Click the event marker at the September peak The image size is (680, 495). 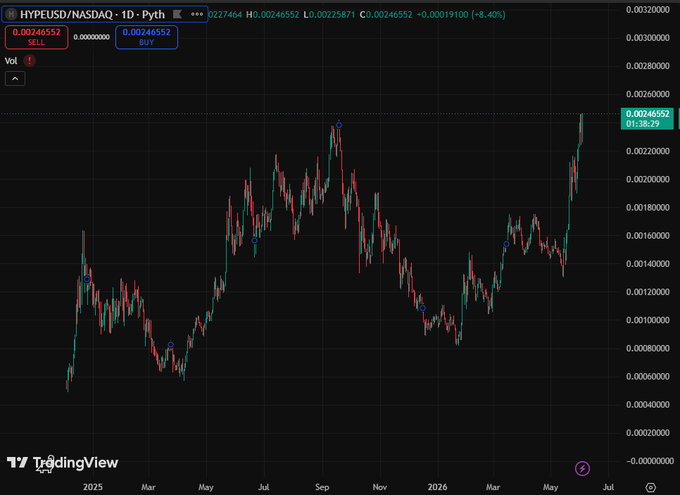tap(339, 125)
